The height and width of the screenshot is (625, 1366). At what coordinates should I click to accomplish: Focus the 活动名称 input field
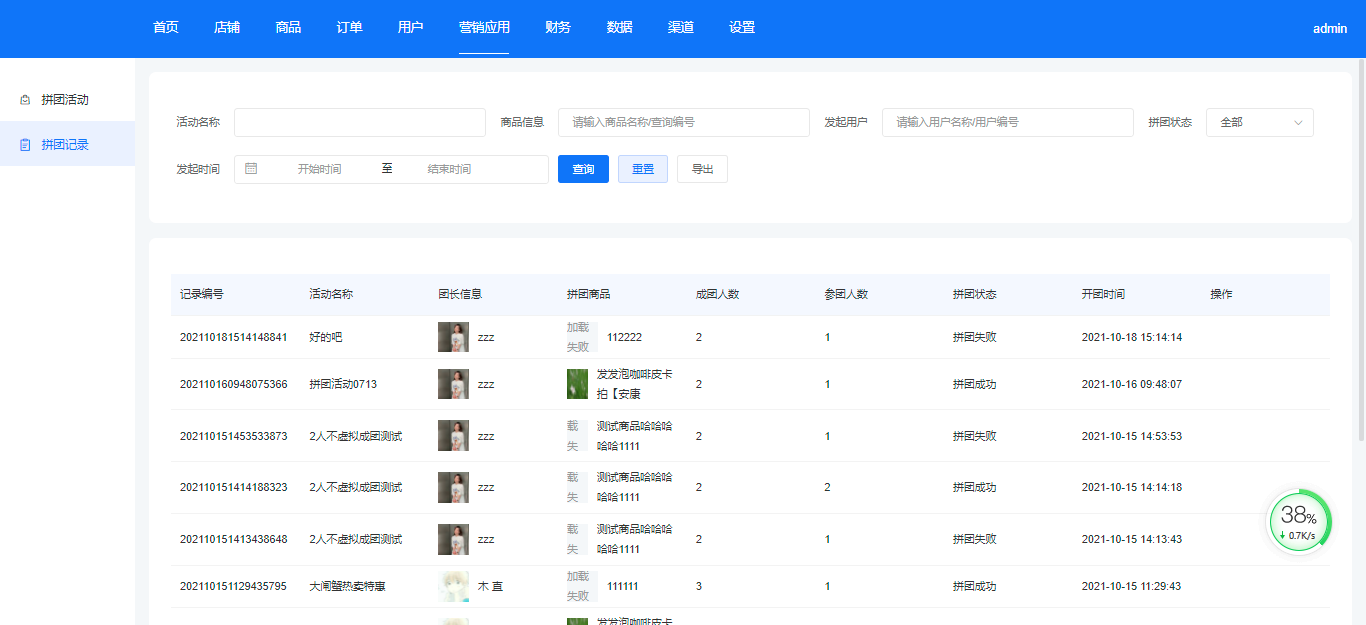tap(359, 122)
